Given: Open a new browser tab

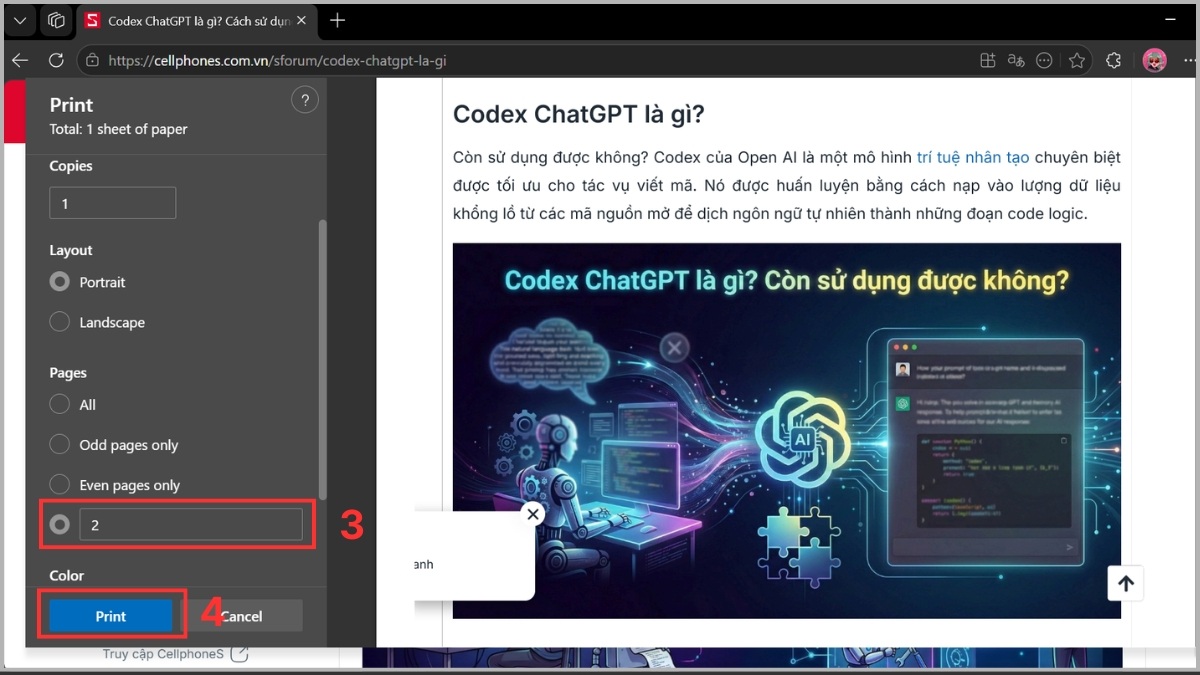Looking at the screenshot, I should [x=337, y=20].
